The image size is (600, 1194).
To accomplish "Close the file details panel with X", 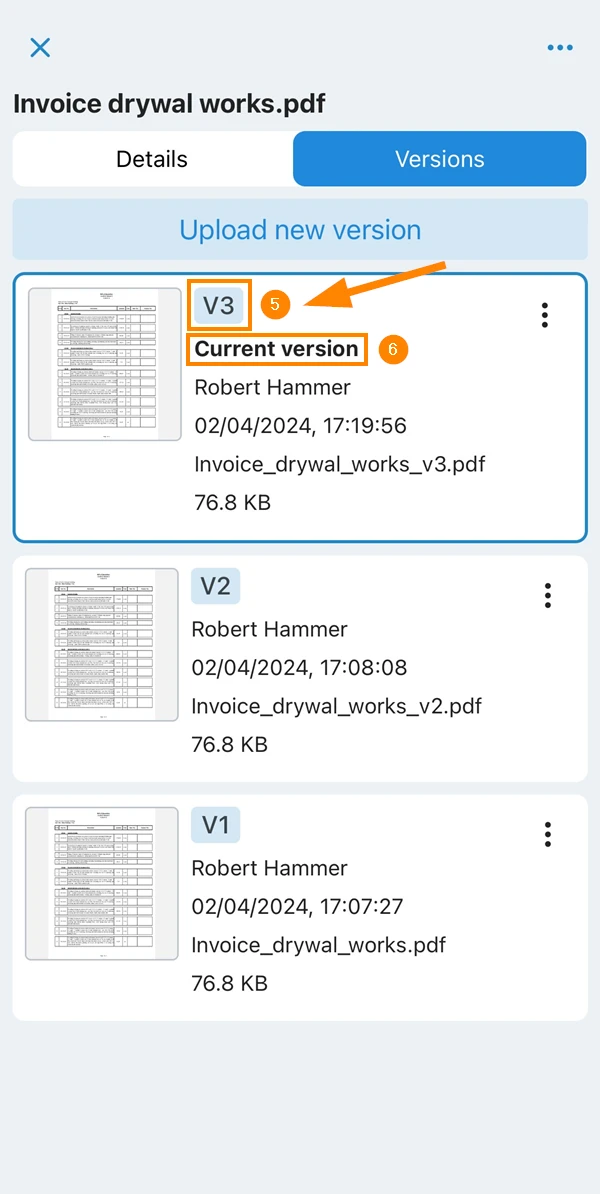I will click(40, 47).
